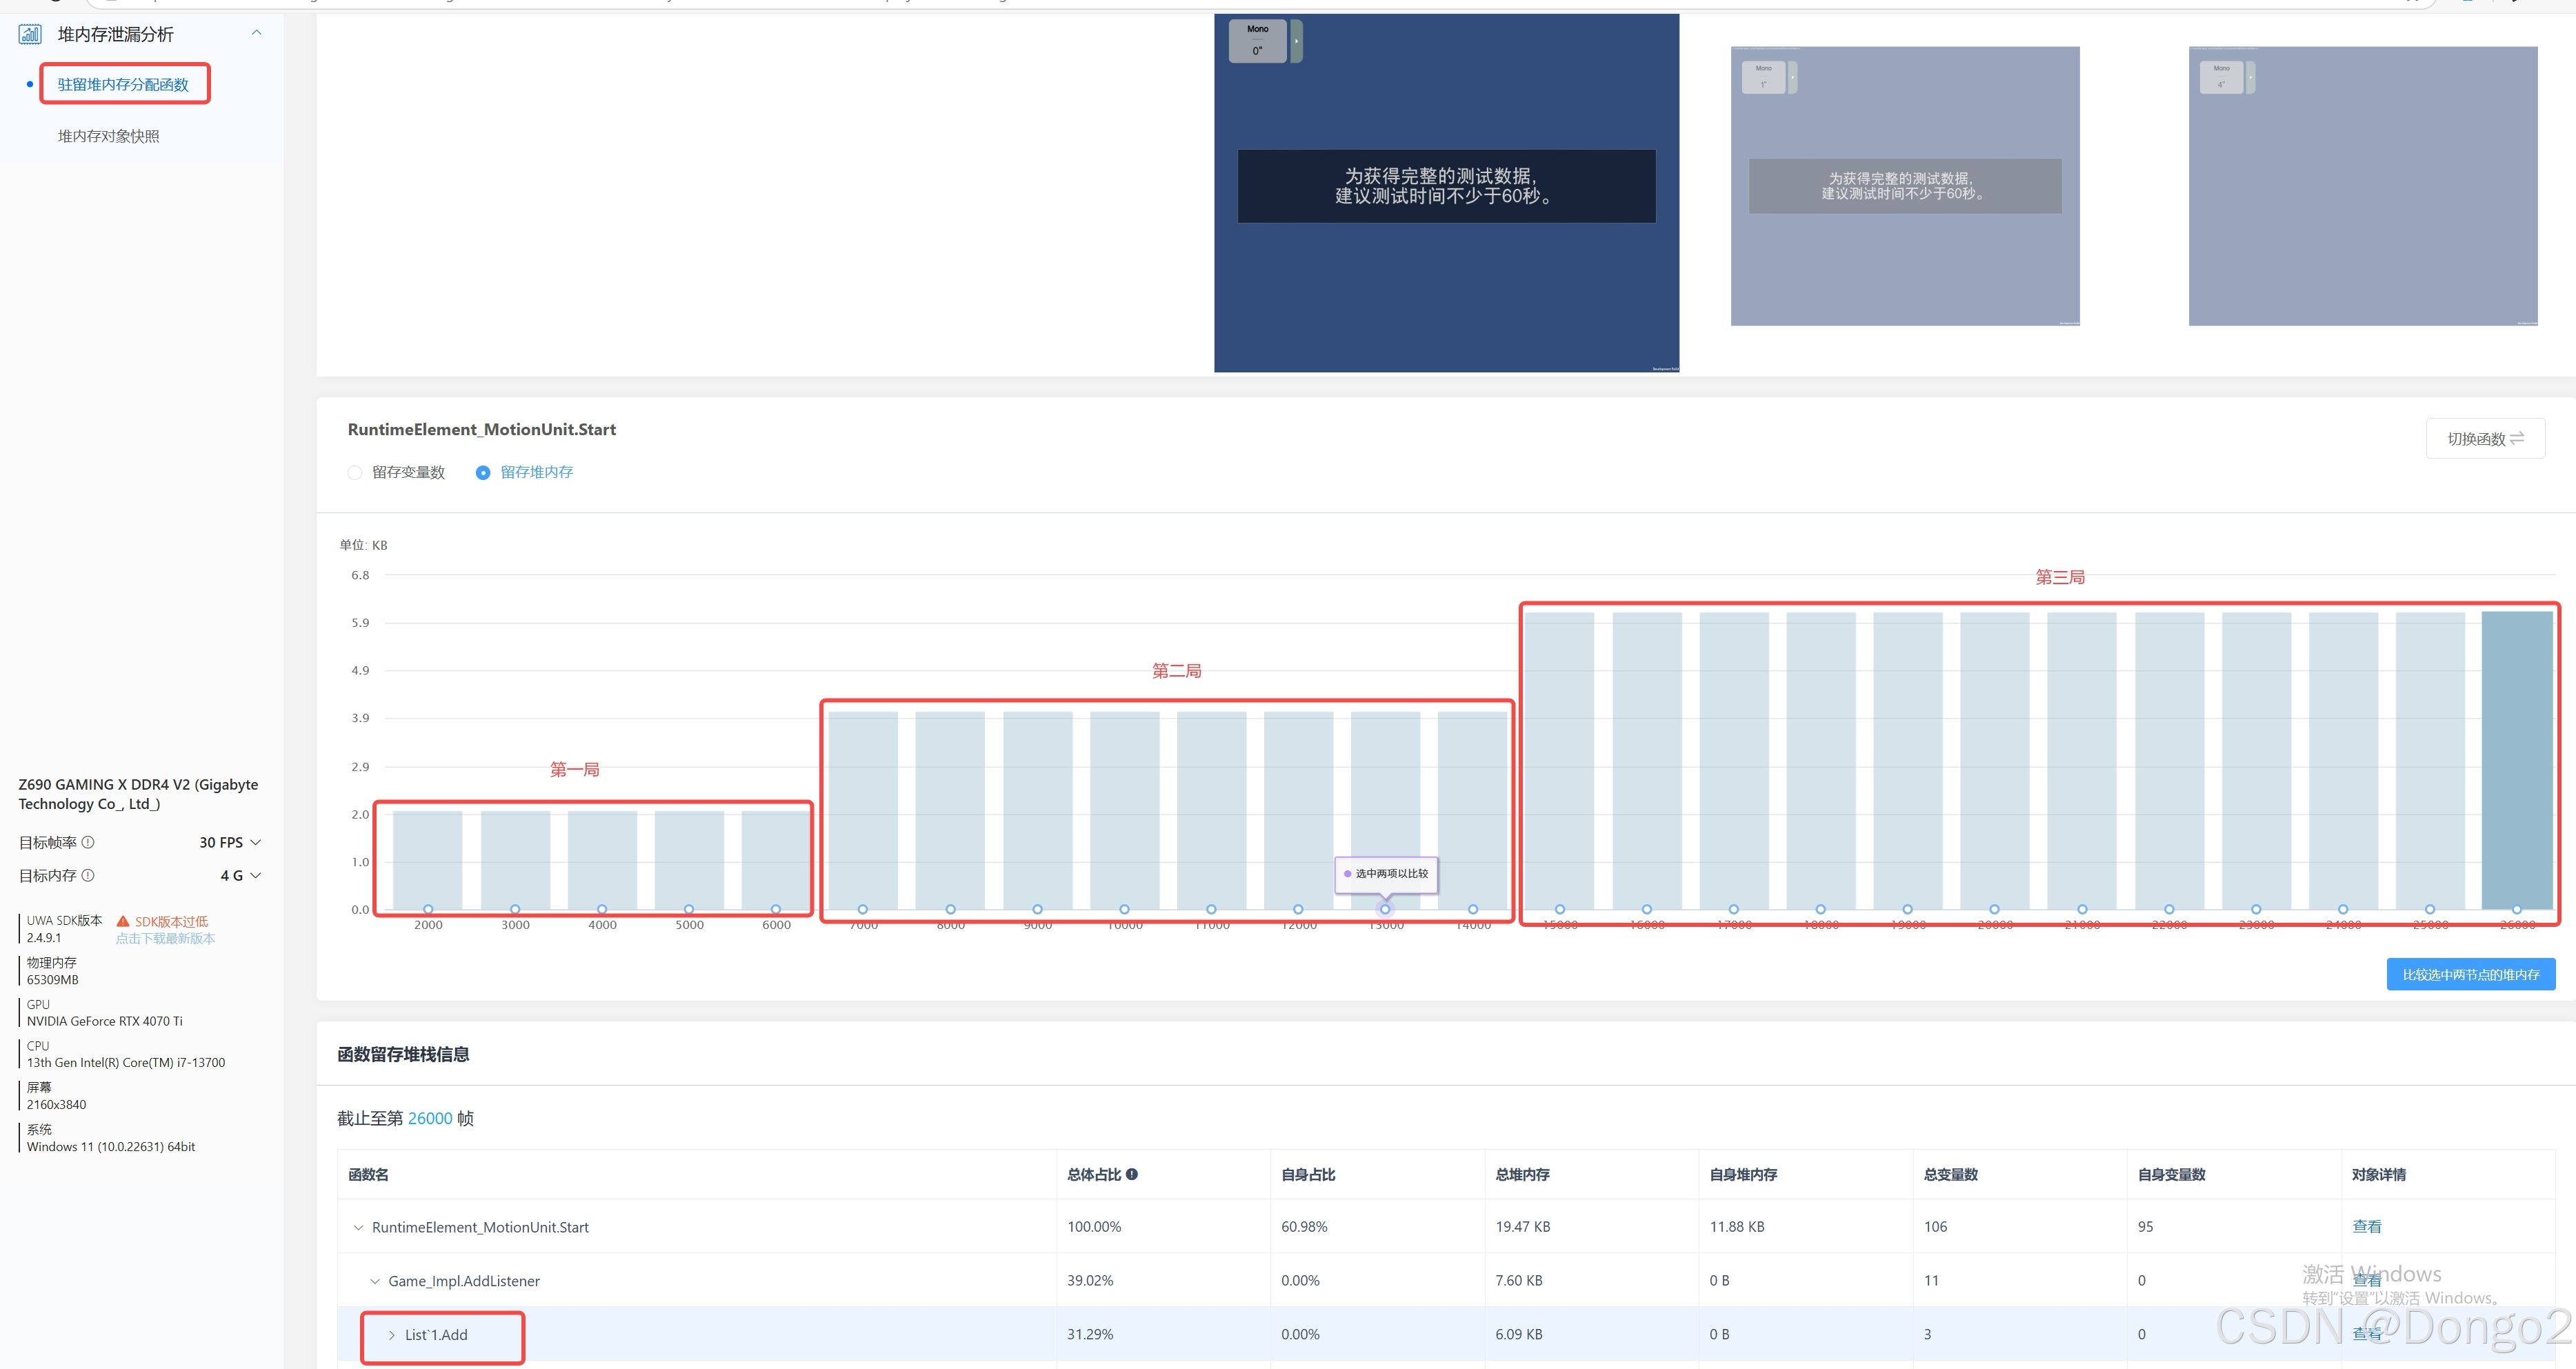Click the 目标内存 info icon

coord(88,875)
